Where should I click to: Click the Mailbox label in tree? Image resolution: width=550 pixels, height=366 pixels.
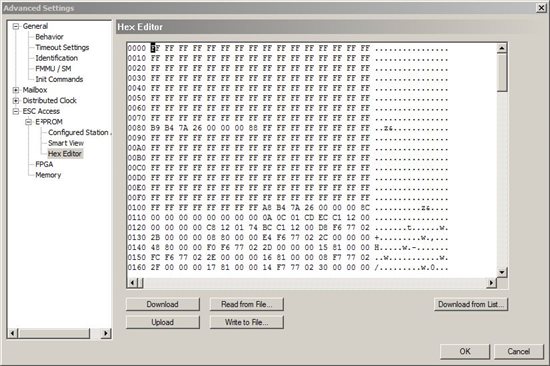[x=35, y=90]
